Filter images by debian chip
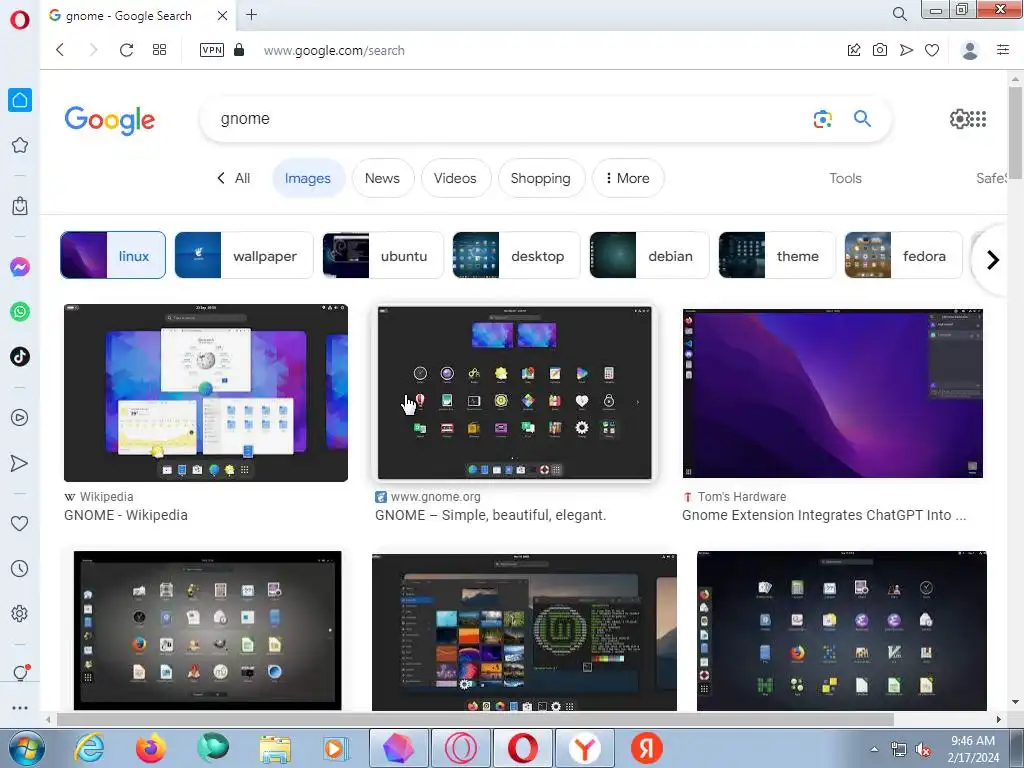 pyautogui.click(x=649, y=255)
